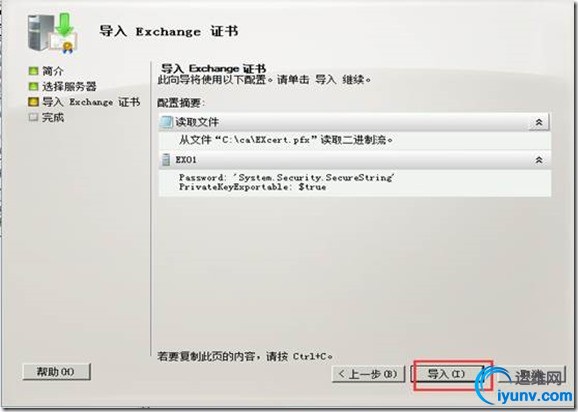Viewport: 578px width, 412px height.
Task: Click the EX01 section header bar
Action: pos(355,160)
